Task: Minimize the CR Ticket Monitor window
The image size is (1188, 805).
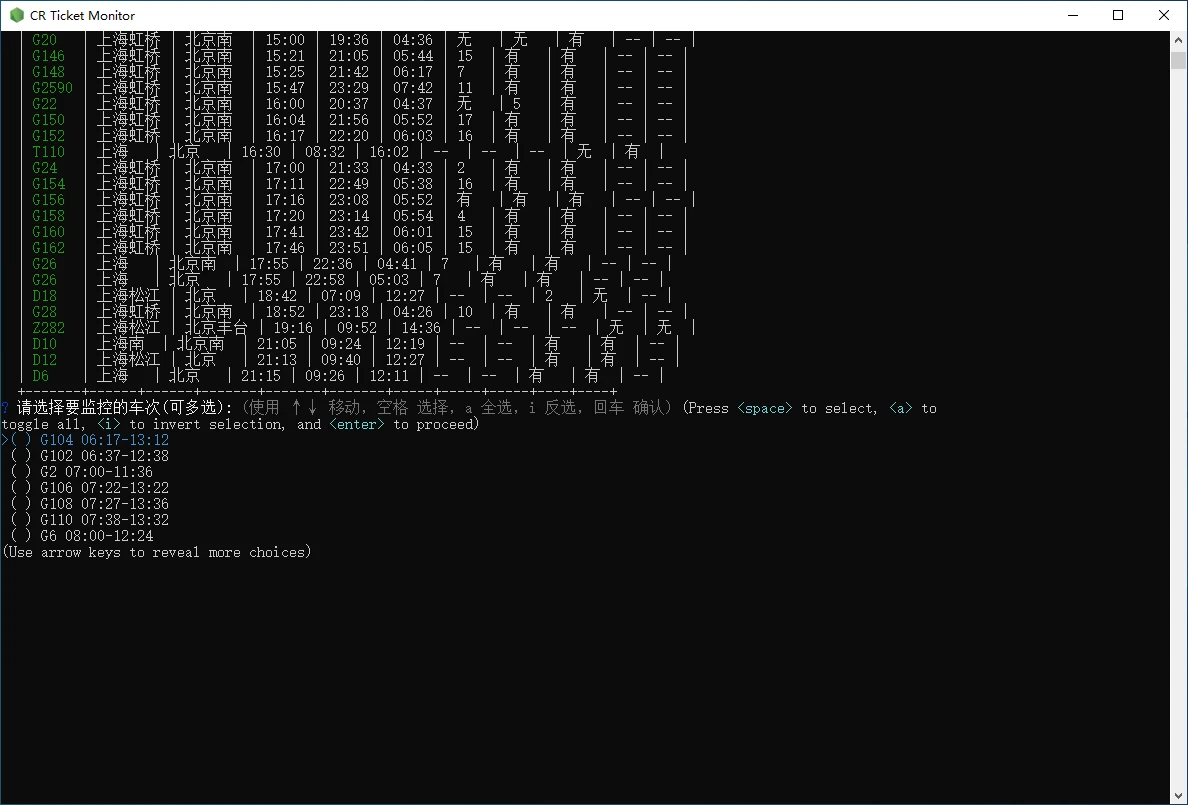Action: [x=1072, y=15]
